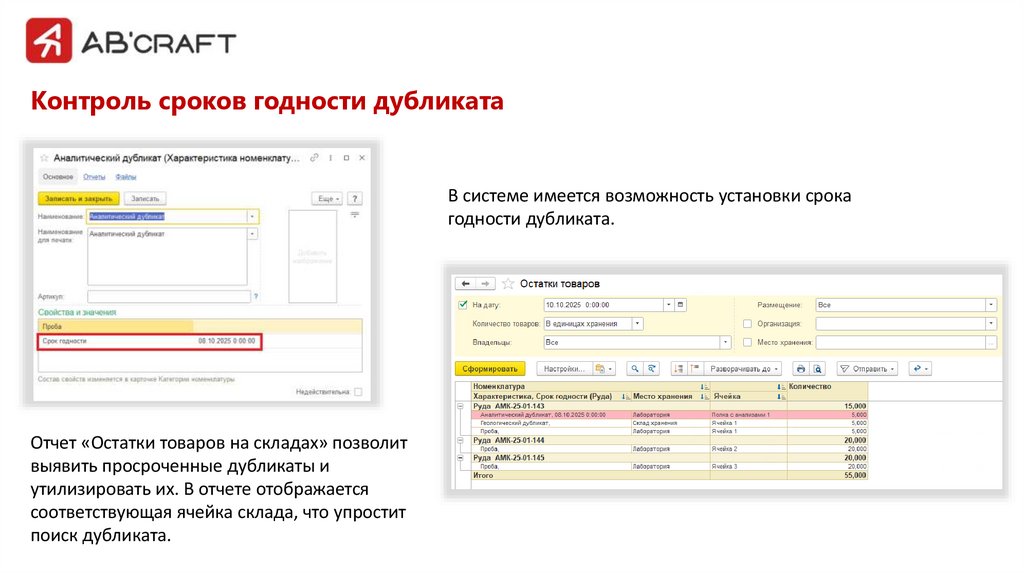This screenshot has width=1024, height=574.
Task: Click the Наименование для печати text area
Action: [167, 257]
